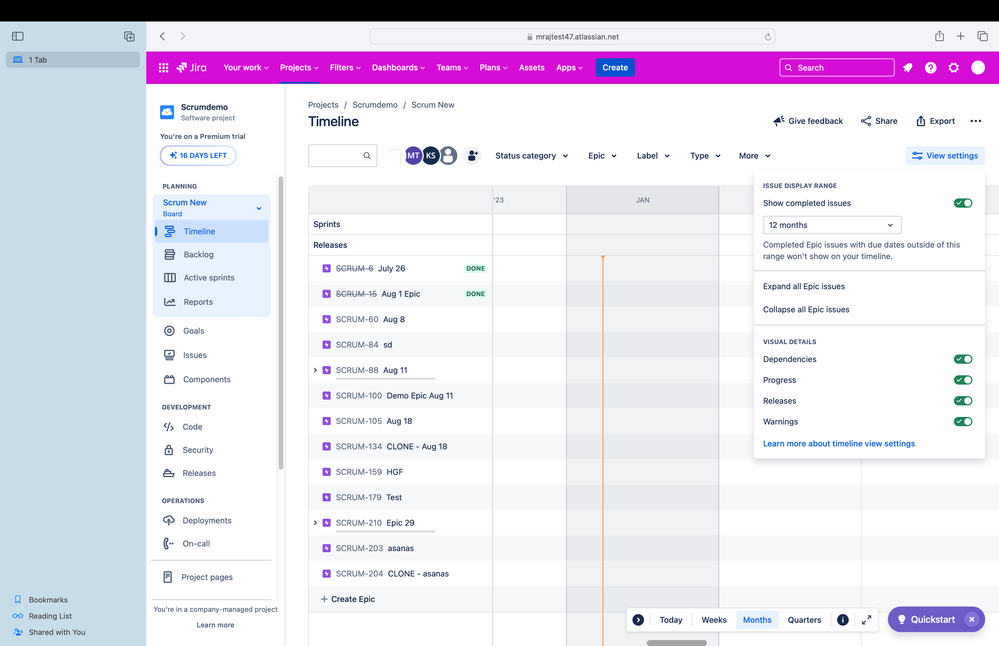The height and width of the screenshot is (646, 999).
Task: Open Plans menu
Action: [493, 68]
